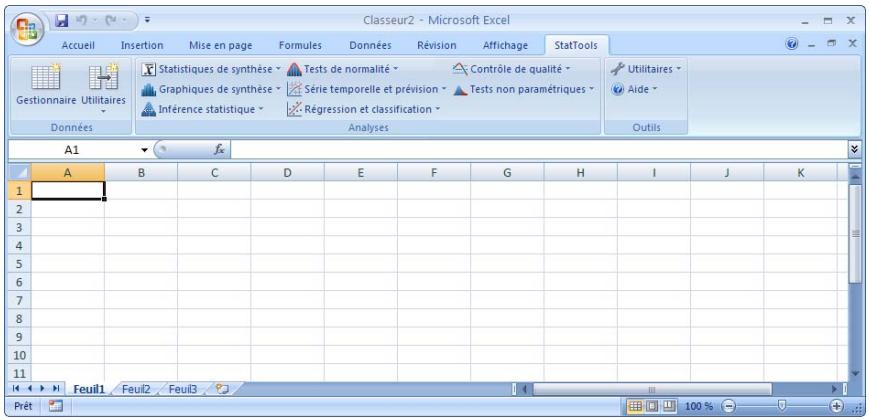
Task: Select column D header
Action: pos(287,173)
